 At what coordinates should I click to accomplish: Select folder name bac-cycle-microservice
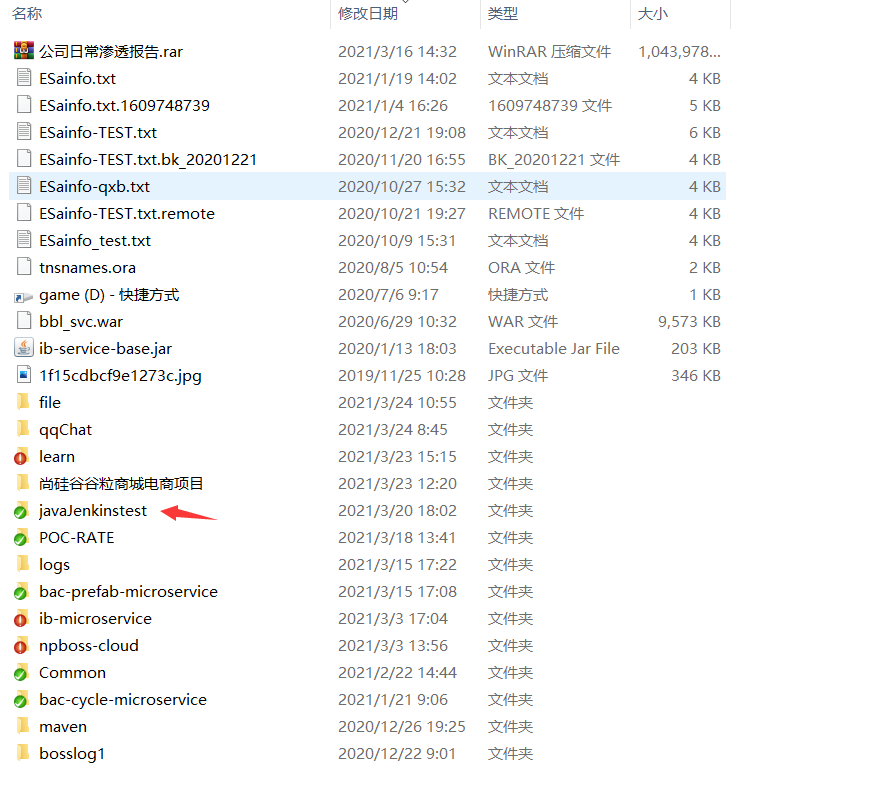[123, 700]
